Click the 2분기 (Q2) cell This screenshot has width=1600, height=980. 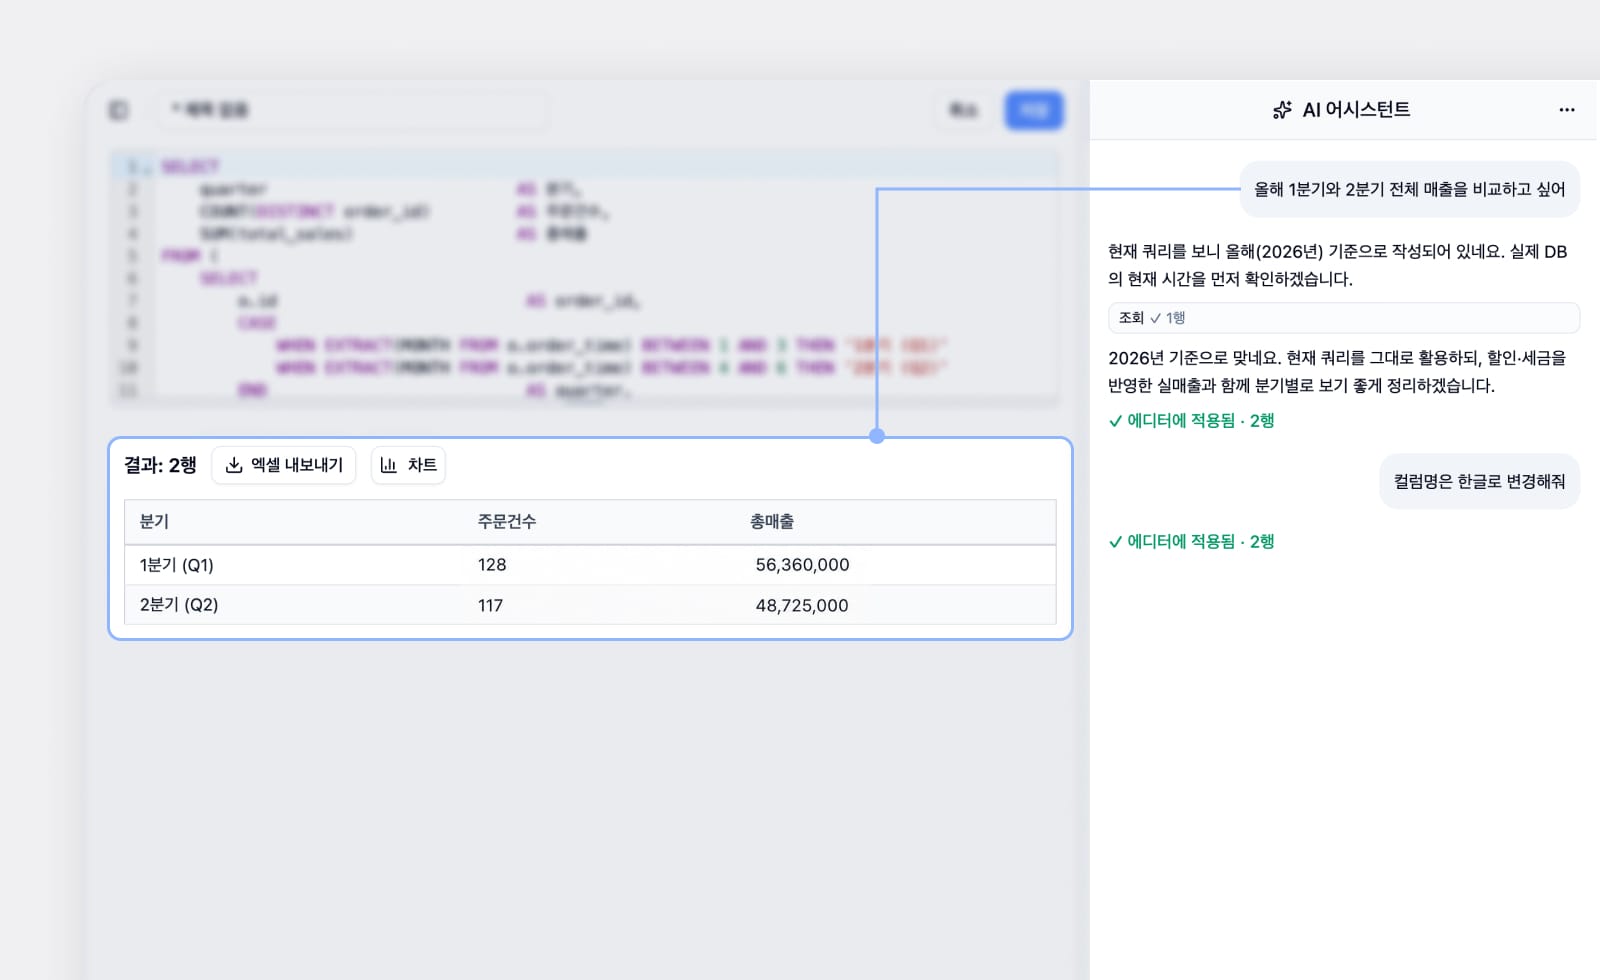click(x=179, y=605)
